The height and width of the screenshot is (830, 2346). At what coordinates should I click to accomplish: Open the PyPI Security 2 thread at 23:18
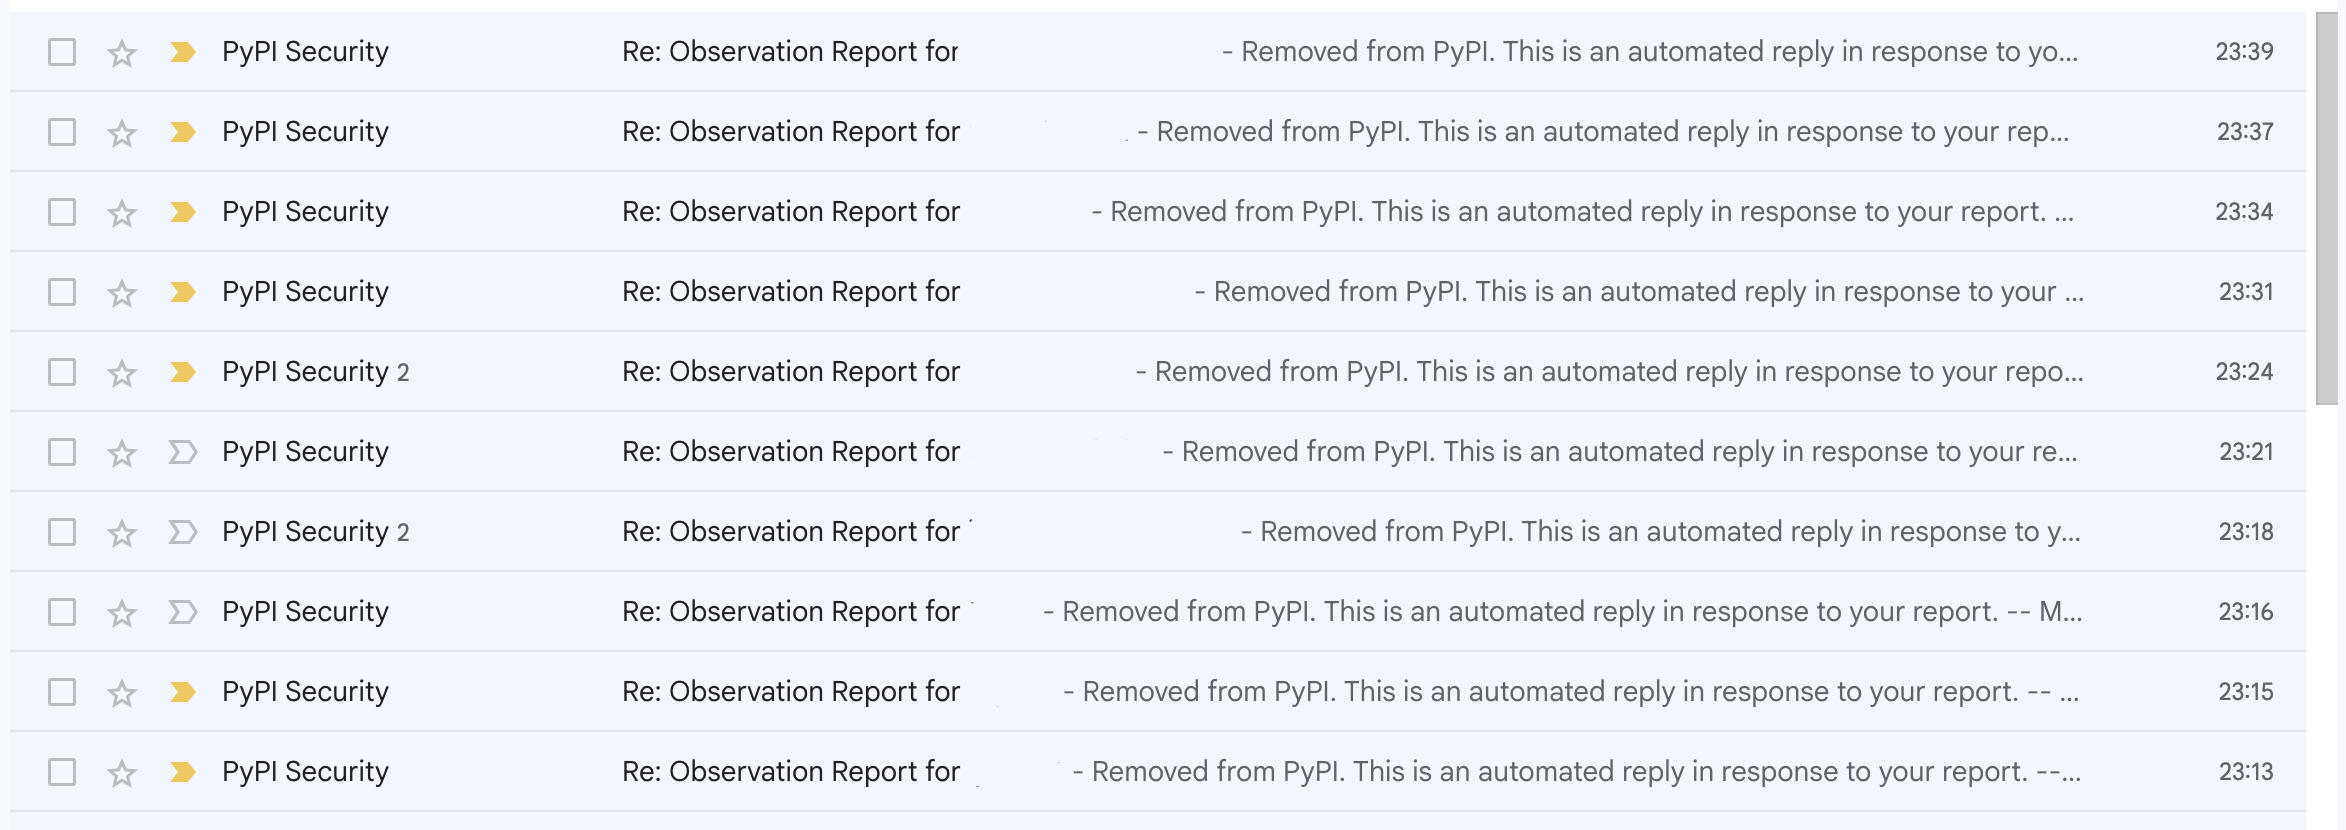tap(1158, 532)
